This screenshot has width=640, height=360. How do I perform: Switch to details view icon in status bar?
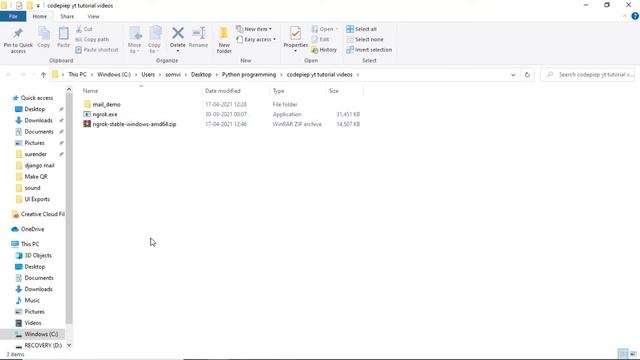click(622, 354)
